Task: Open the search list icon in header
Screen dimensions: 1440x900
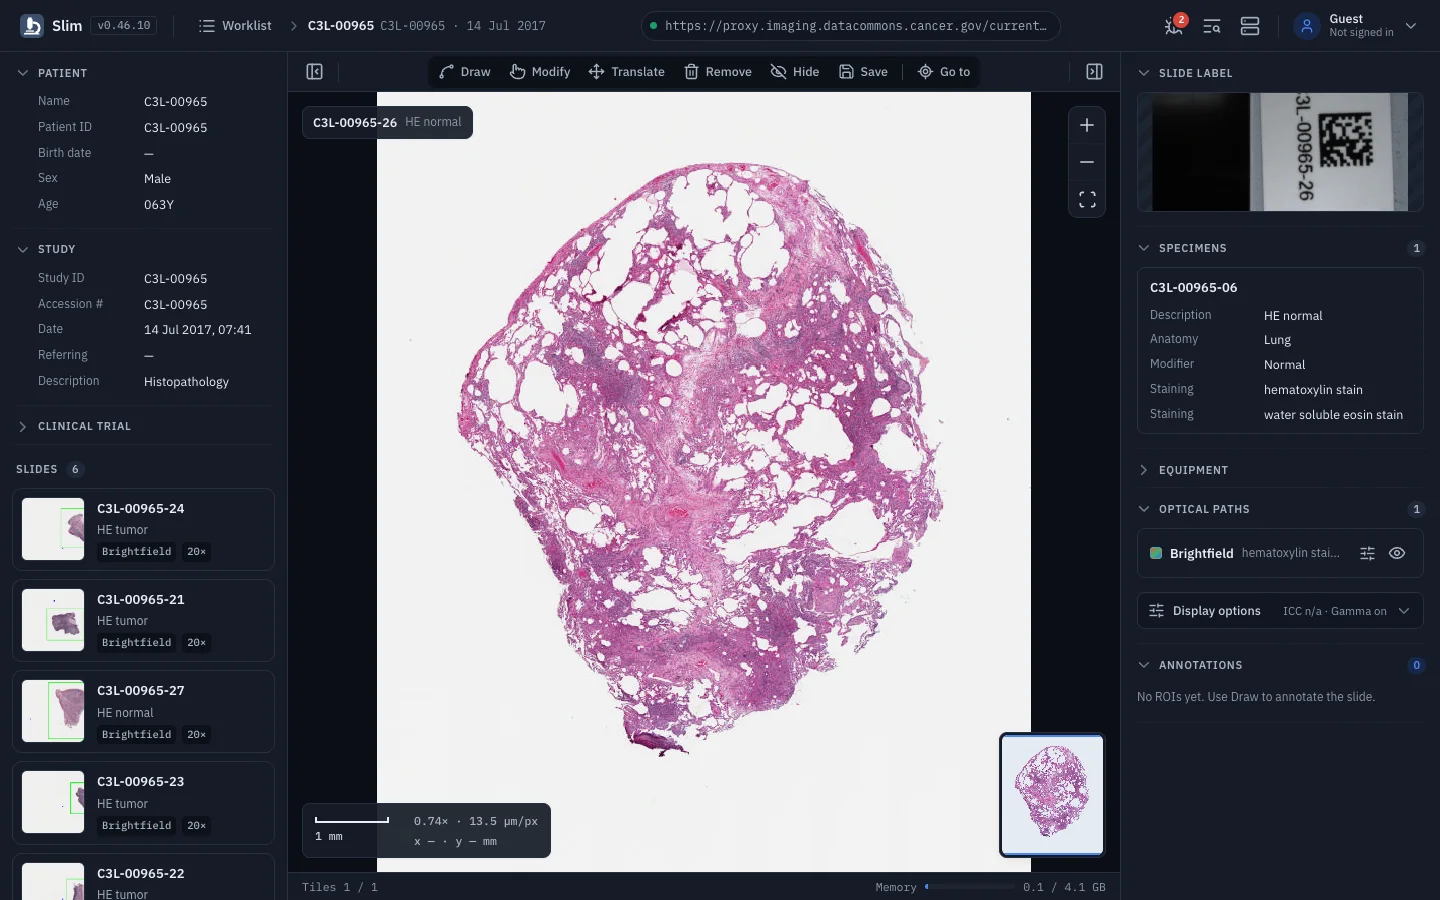Action: pyautogui.click(x=1212, y=26)
